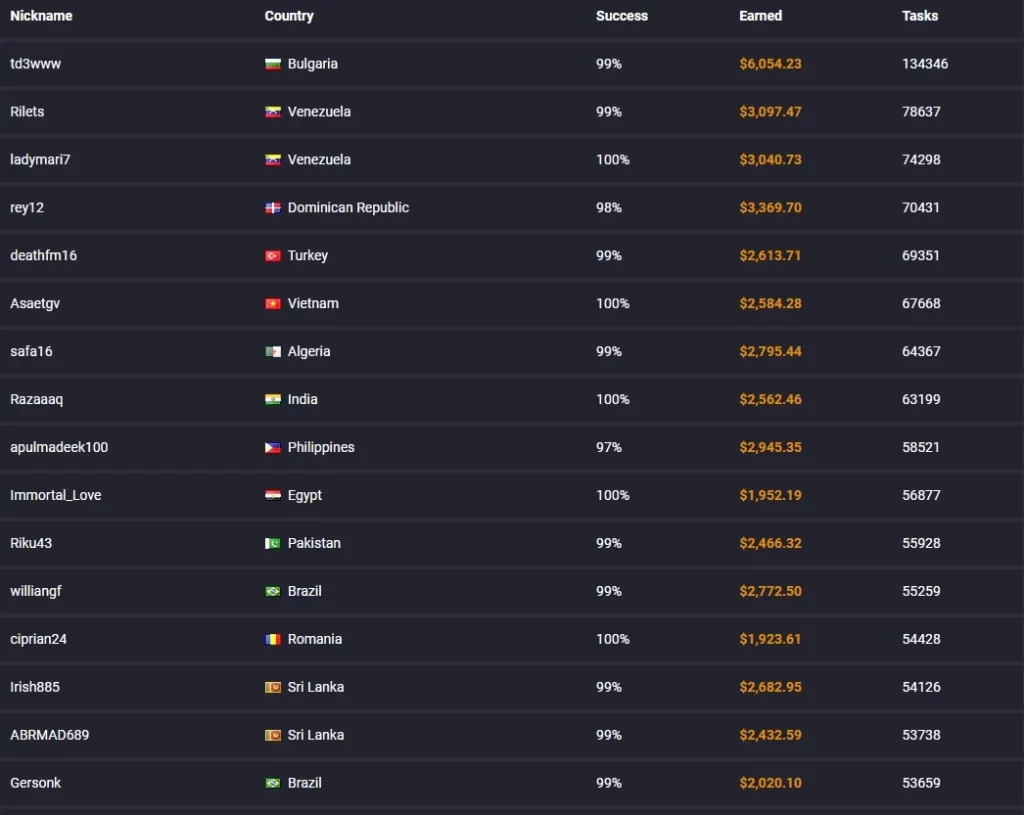The width and height of the screenshot is (1024, 815).
Task: Sort by the Country column header
Action: point(289,16)
